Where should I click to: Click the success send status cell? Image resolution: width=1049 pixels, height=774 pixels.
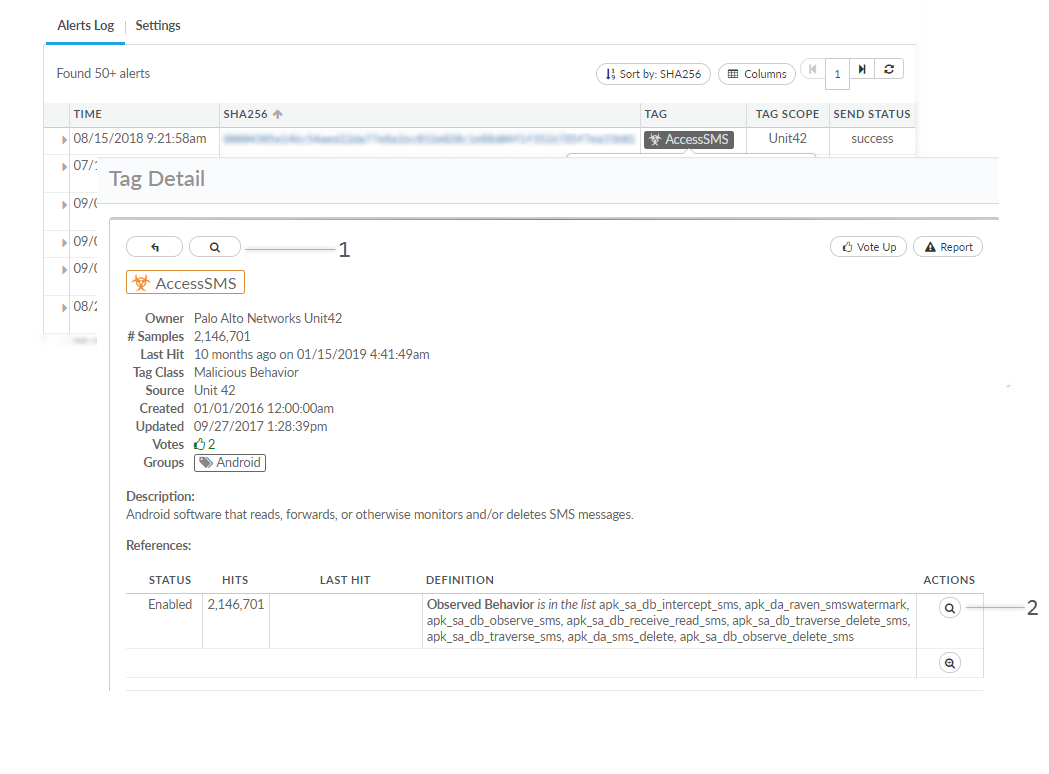(x=872, y=139)
